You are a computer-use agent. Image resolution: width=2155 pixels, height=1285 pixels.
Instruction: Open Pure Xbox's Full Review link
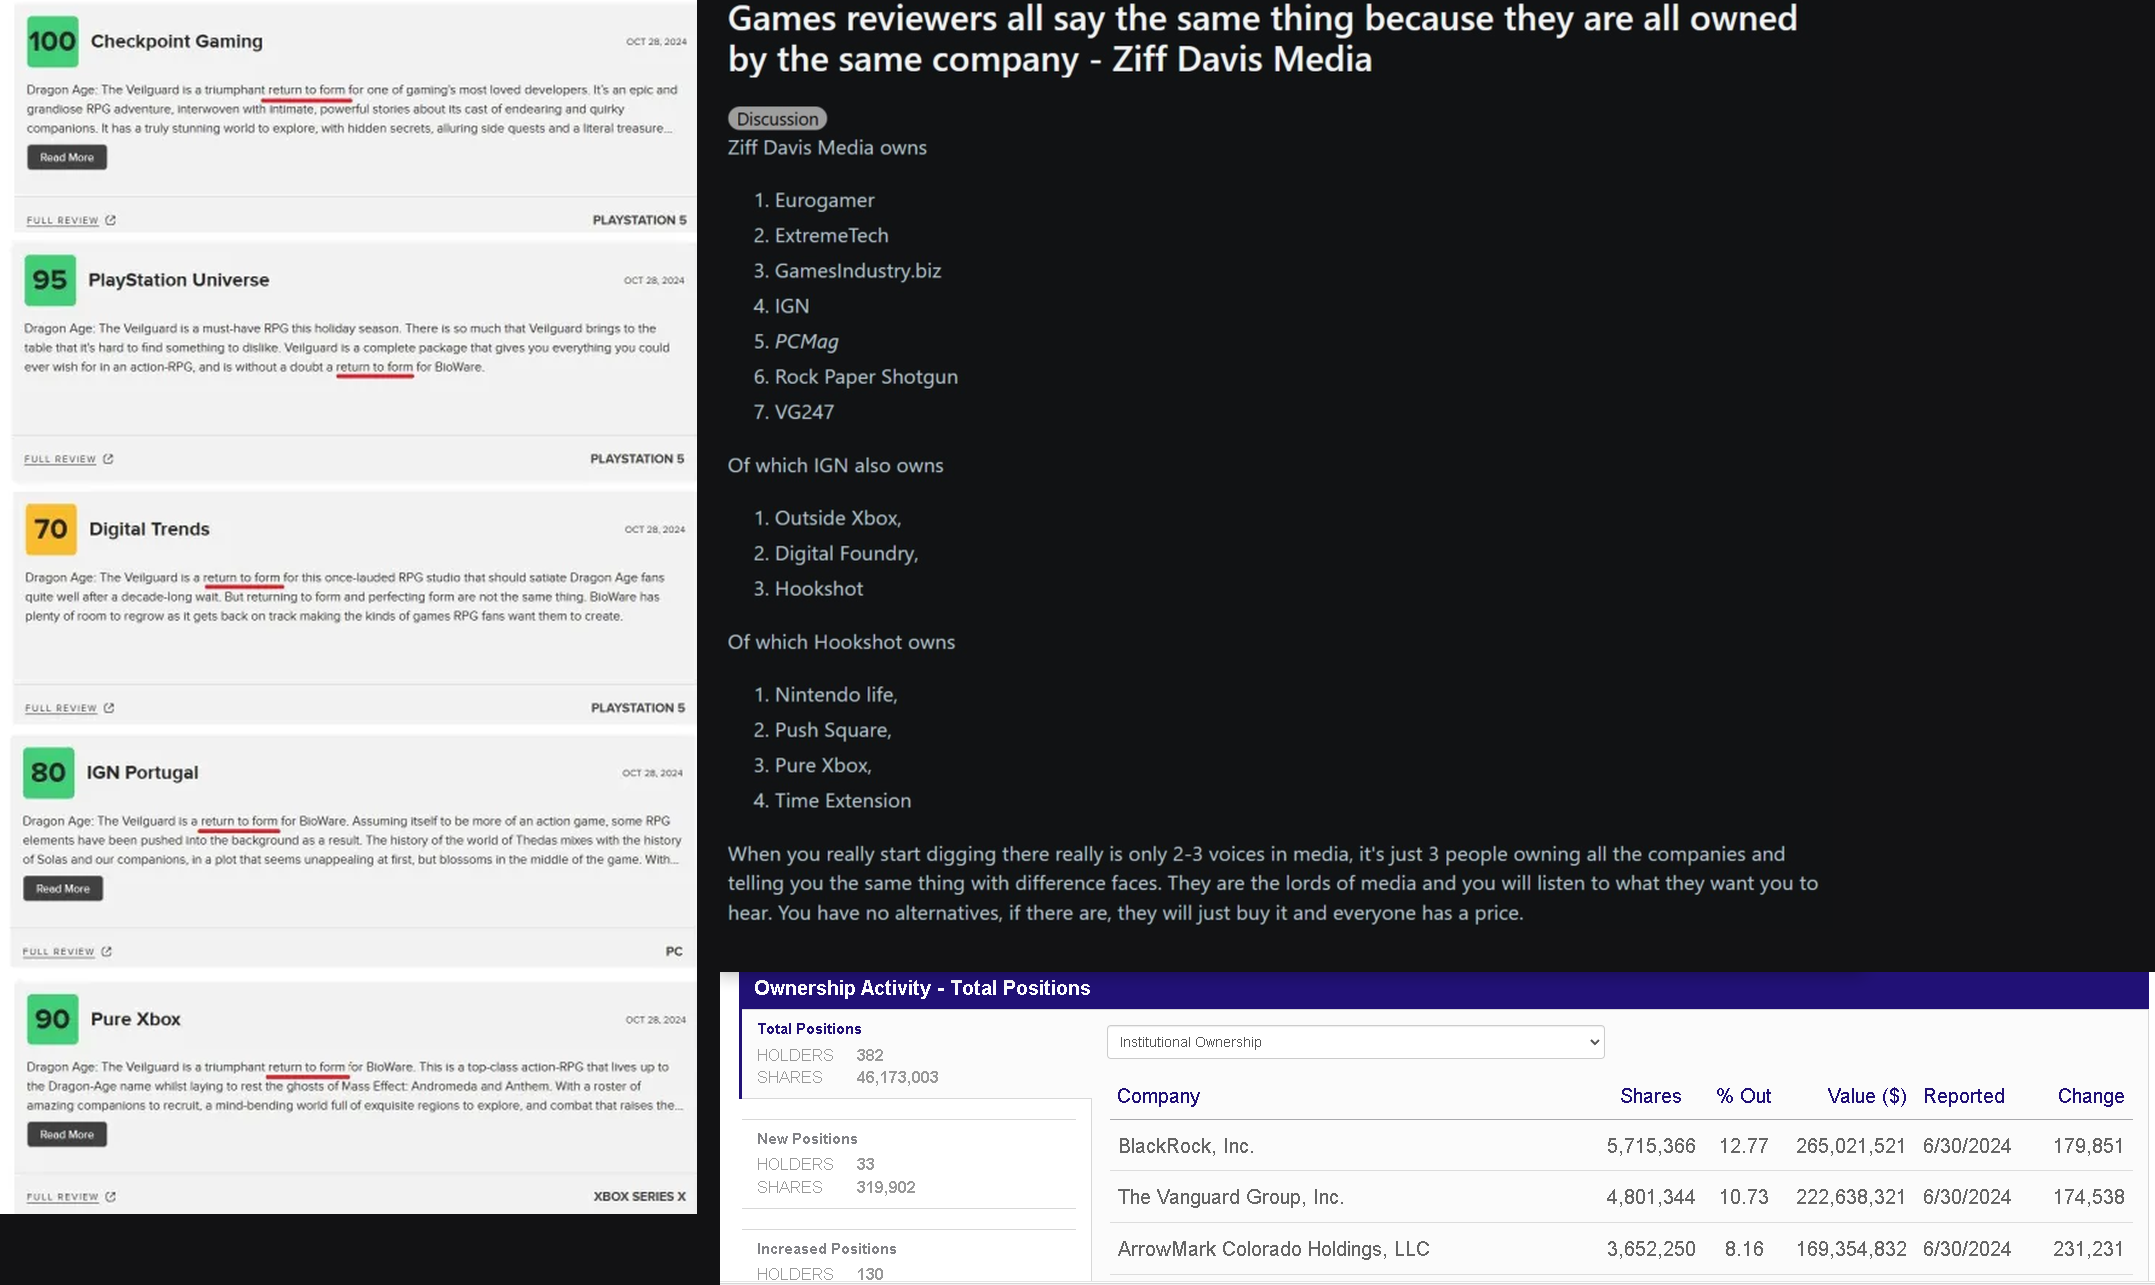[62, 1196]
